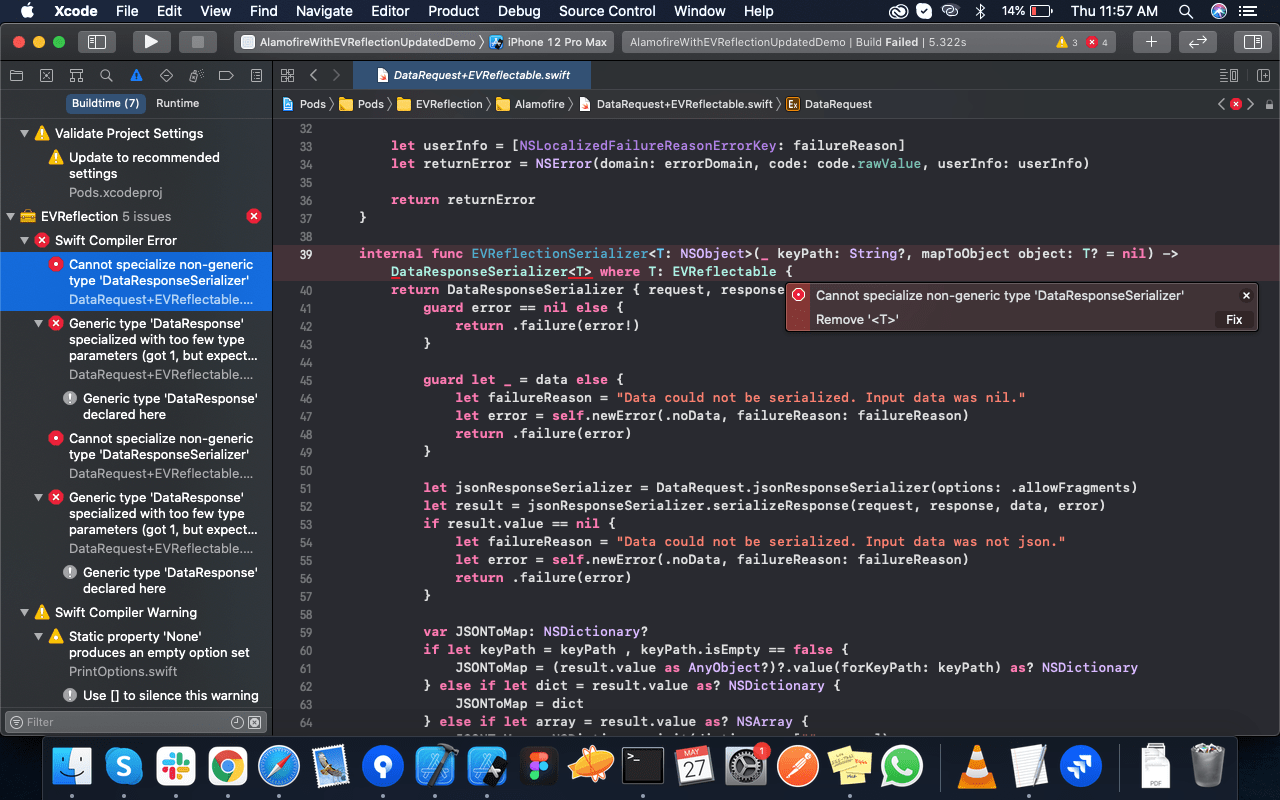This screenshot has height=800, width=1280.
Task: Open Postman from the Dock
Action: pos(798,766)
